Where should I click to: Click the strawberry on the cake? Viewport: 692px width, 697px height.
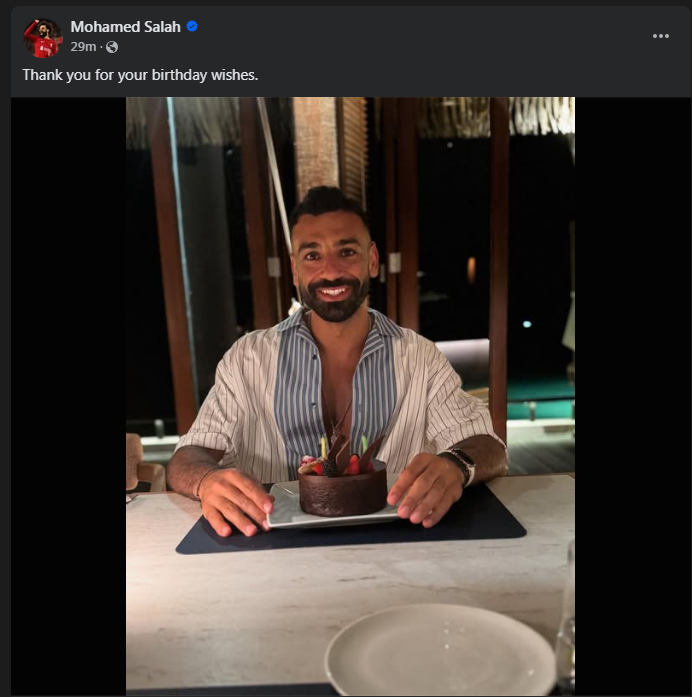pos(353,464)
